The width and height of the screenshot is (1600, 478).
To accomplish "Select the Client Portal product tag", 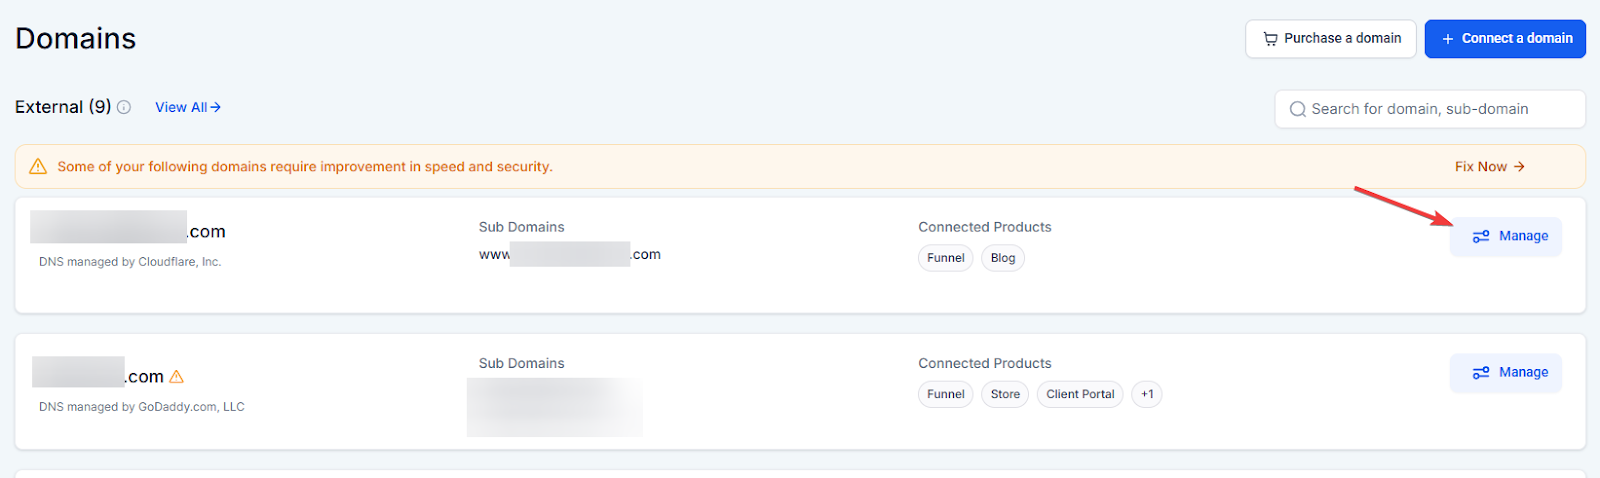I will pyautogui.click(x=1080, y=394).
